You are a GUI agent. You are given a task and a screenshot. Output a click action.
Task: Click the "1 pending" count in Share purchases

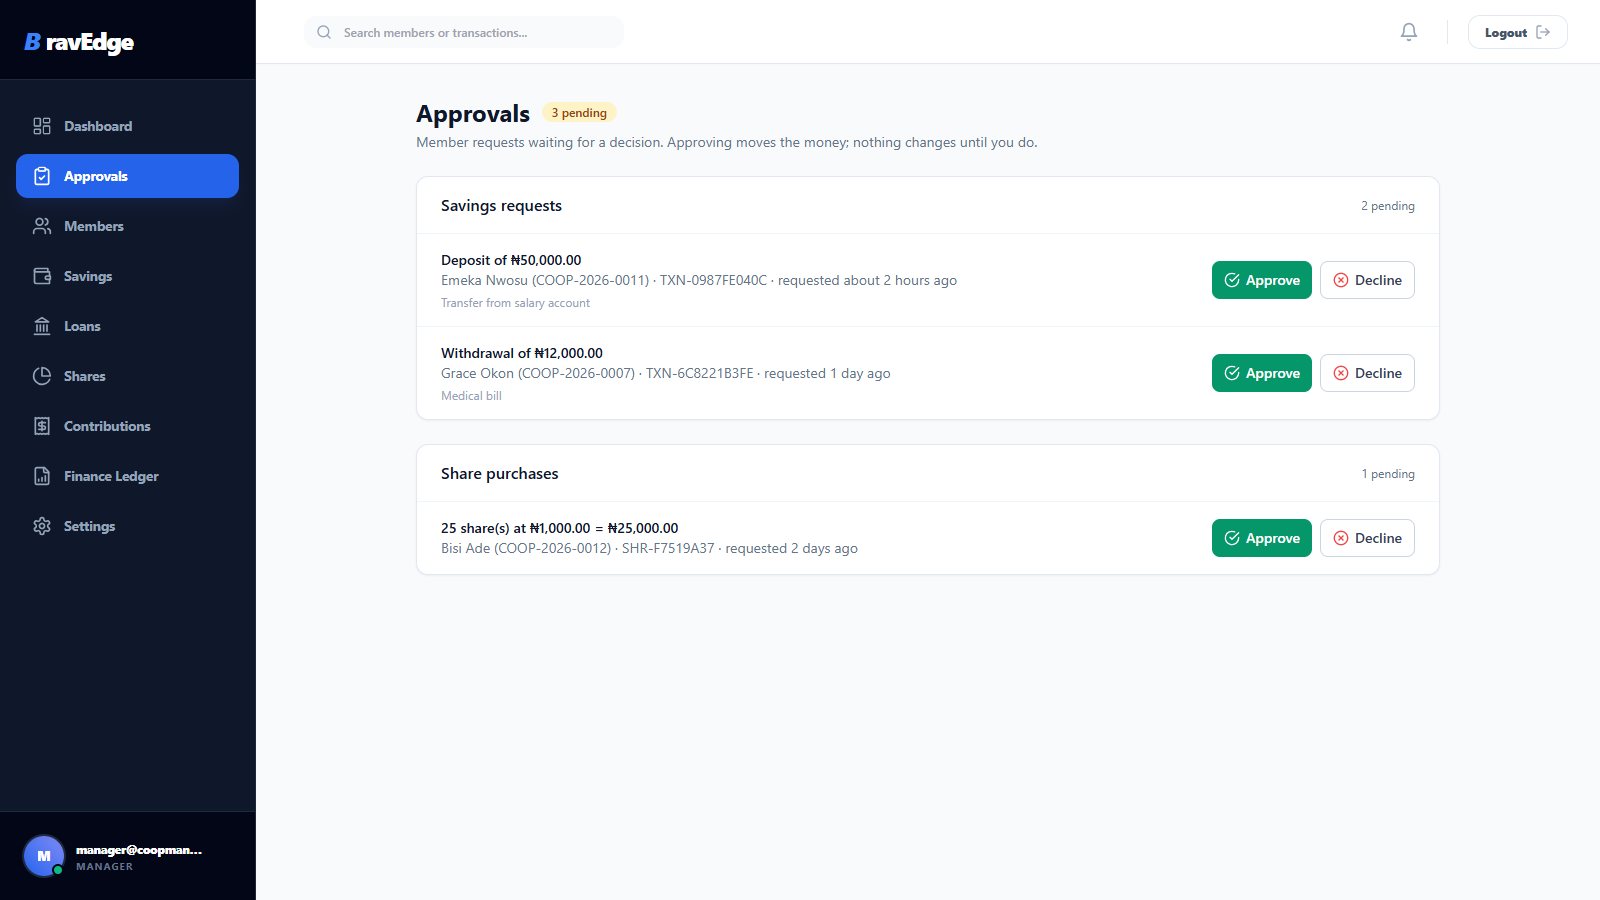(1388, 474)
